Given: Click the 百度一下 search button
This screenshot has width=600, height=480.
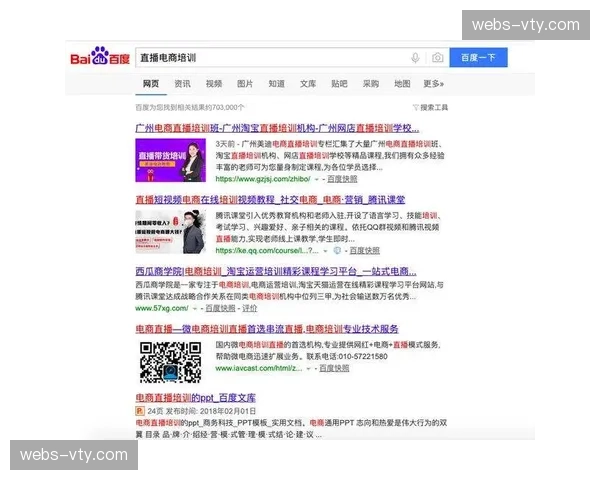Looking at the screenshot, I should [x=478, y=57].
